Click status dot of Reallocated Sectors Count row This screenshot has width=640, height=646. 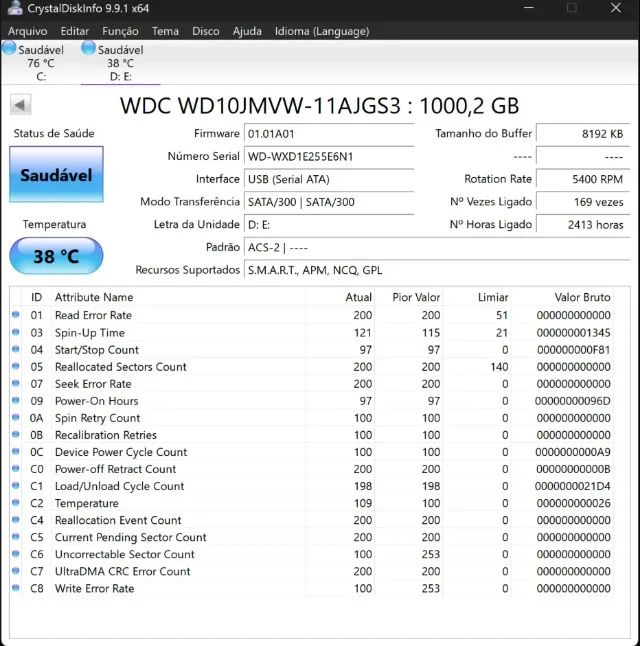click(16, 366)
